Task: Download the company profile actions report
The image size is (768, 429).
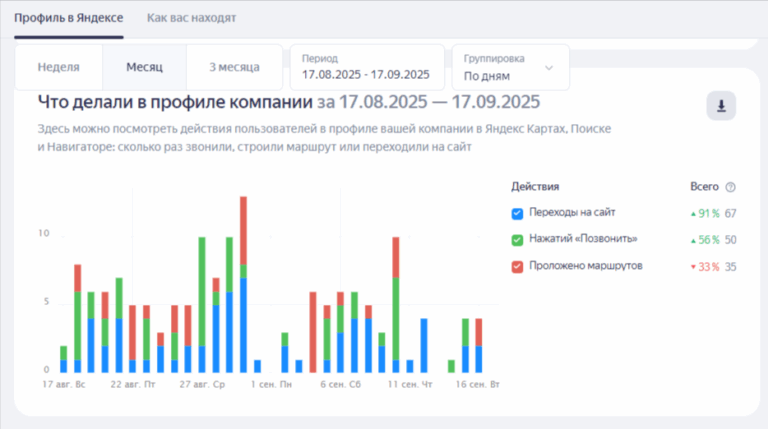Action: tap(721, 106)
